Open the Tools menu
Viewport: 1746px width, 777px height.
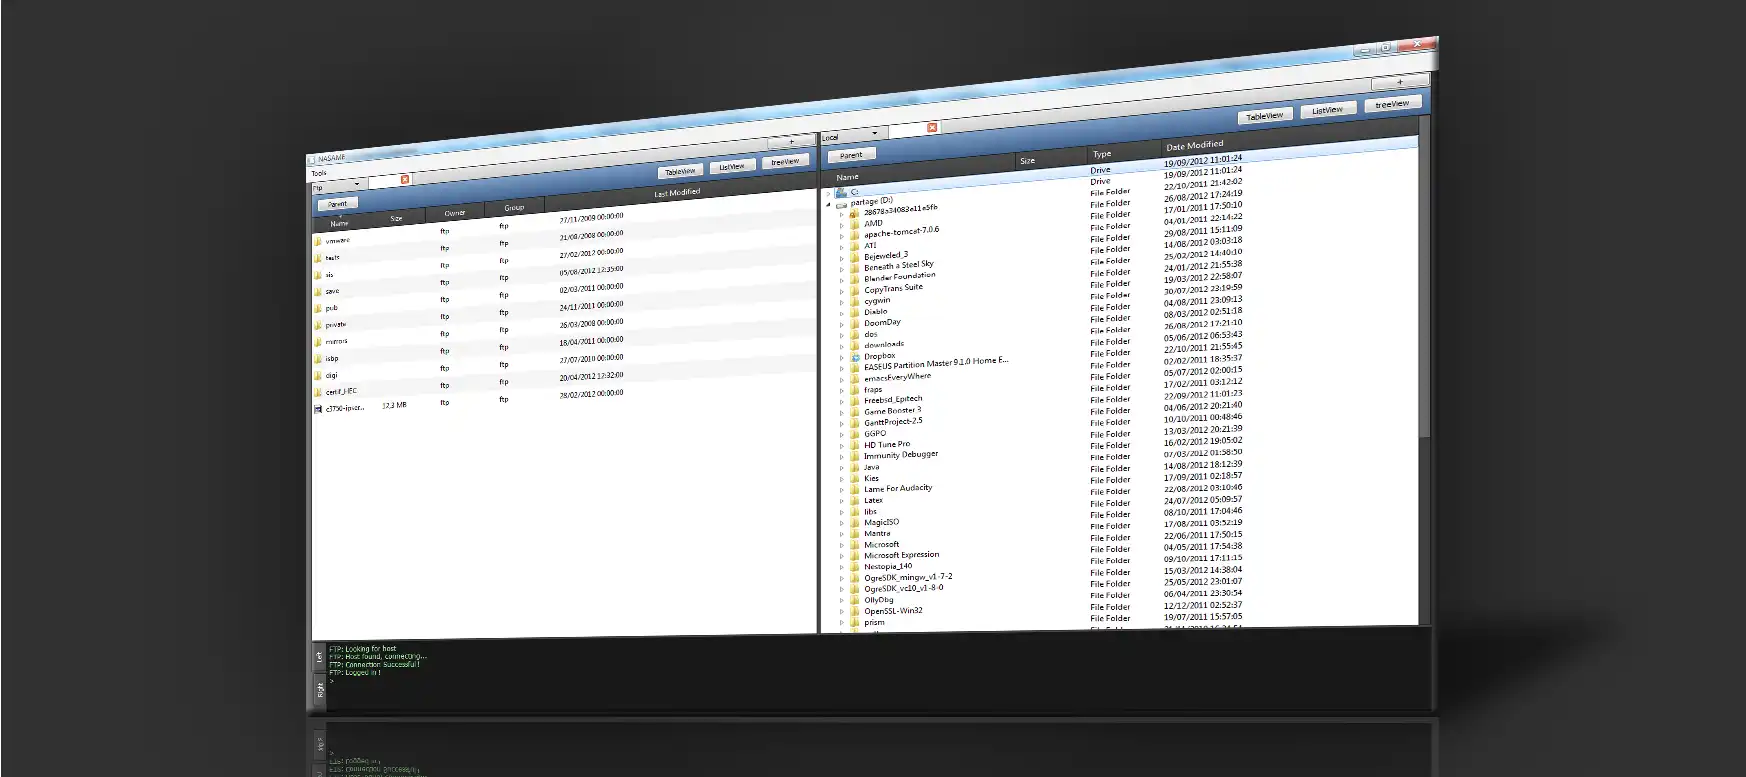pos(319,173)
